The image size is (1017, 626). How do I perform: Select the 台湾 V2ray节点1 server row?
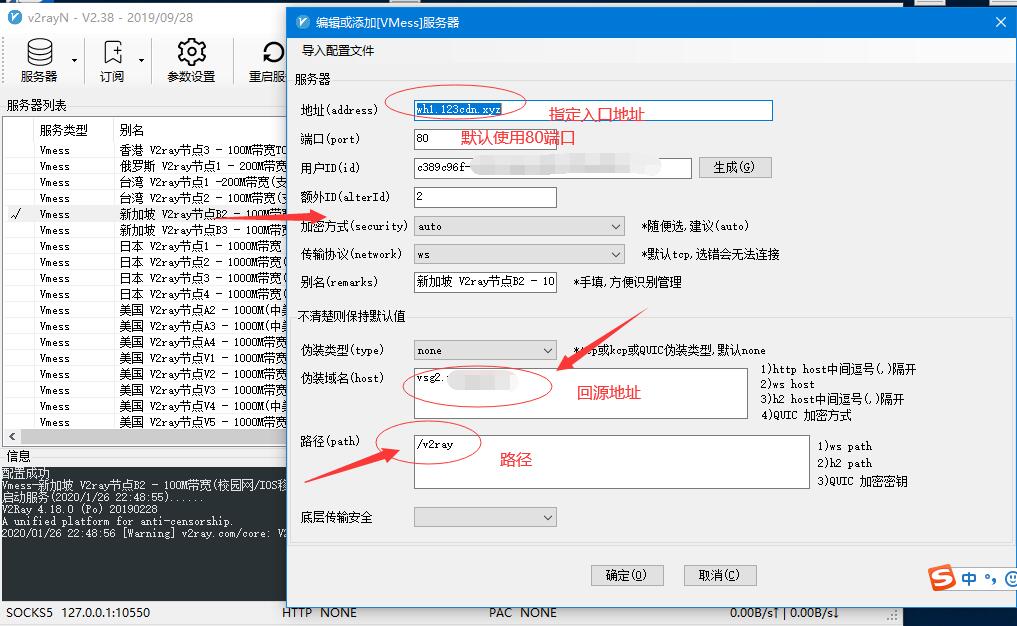(x=145, y=182)
